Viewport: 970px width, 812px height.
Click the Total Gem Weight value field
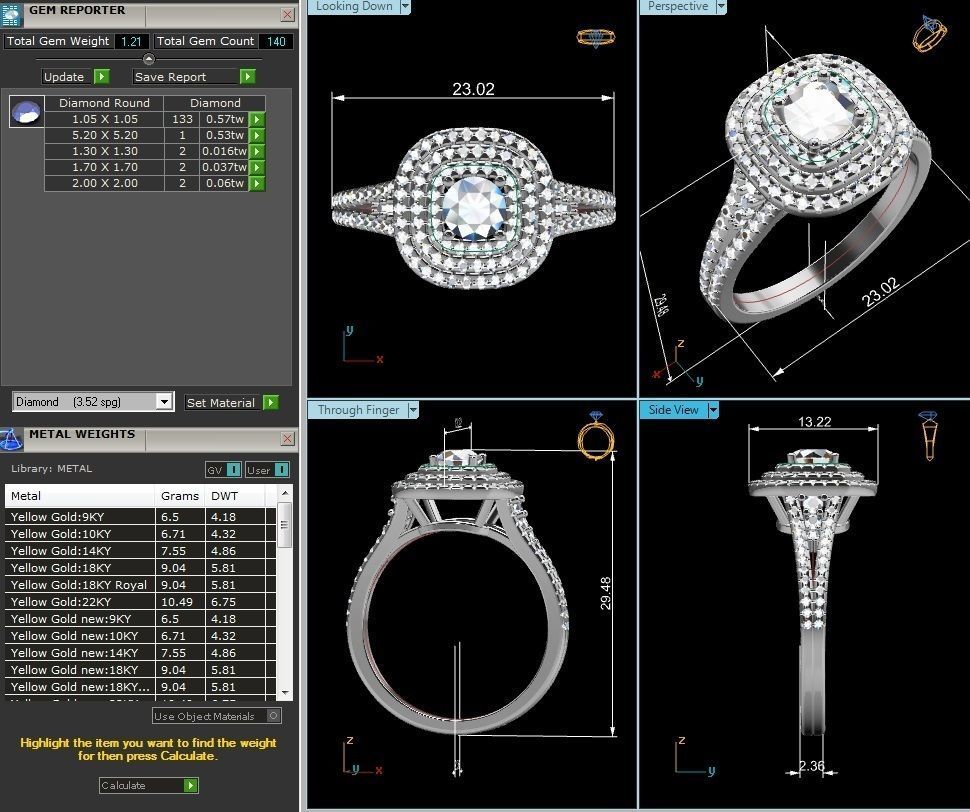[131, 41]
